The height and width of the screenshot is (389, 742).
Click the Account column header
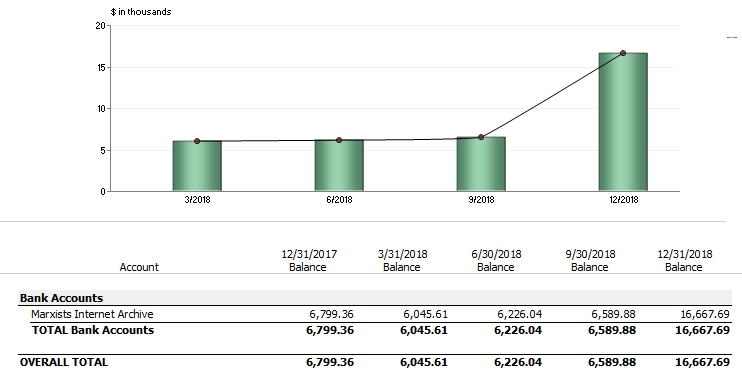(x=139, y=267)
